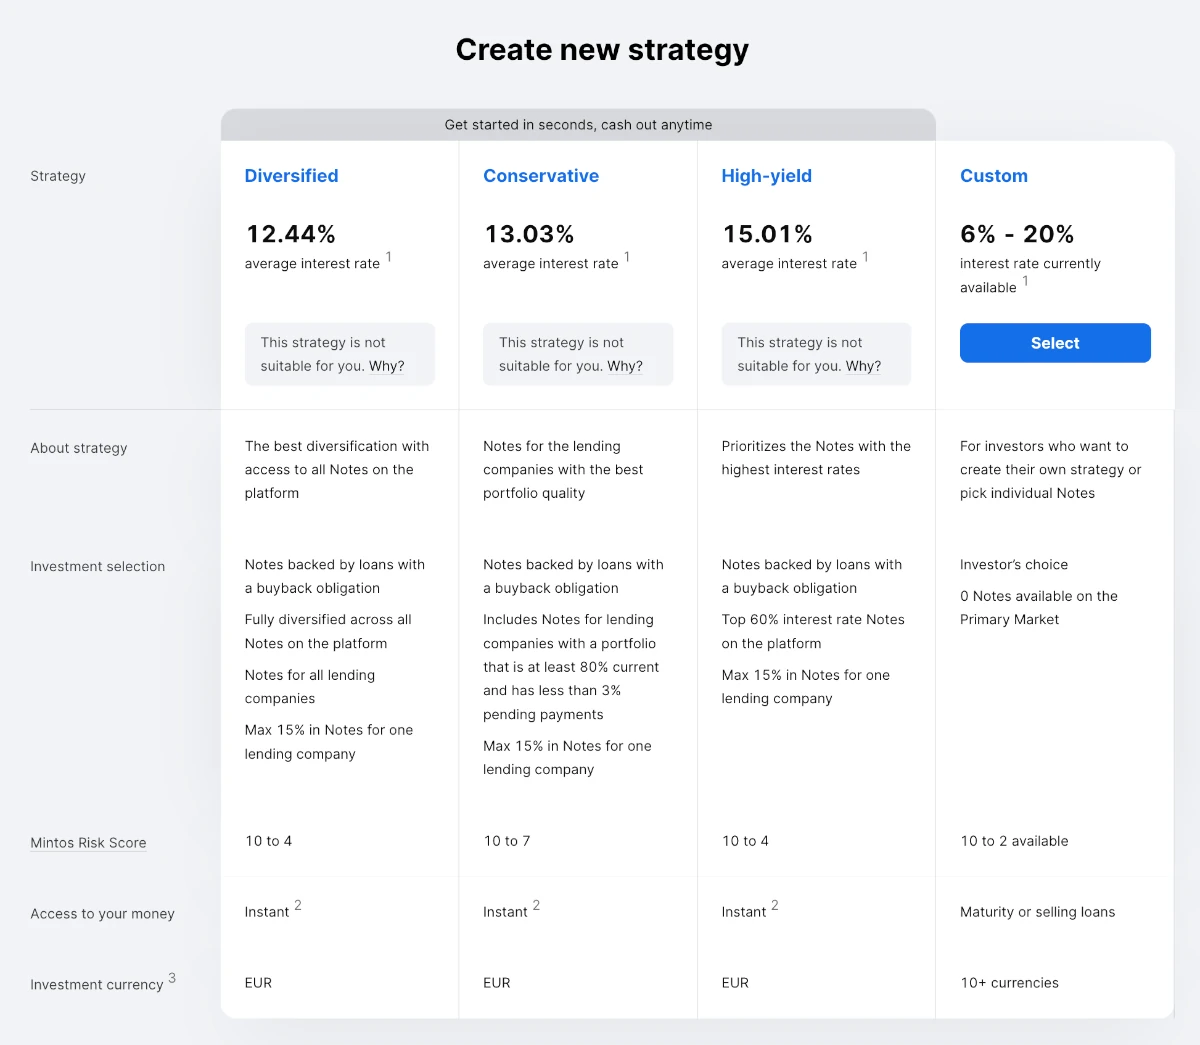Image resolution: width=1200 pixels, height=1045 pixels.
Task: Click the "Get started in seconds" banner
Action: pyautogui.click(x=578, y=125)
